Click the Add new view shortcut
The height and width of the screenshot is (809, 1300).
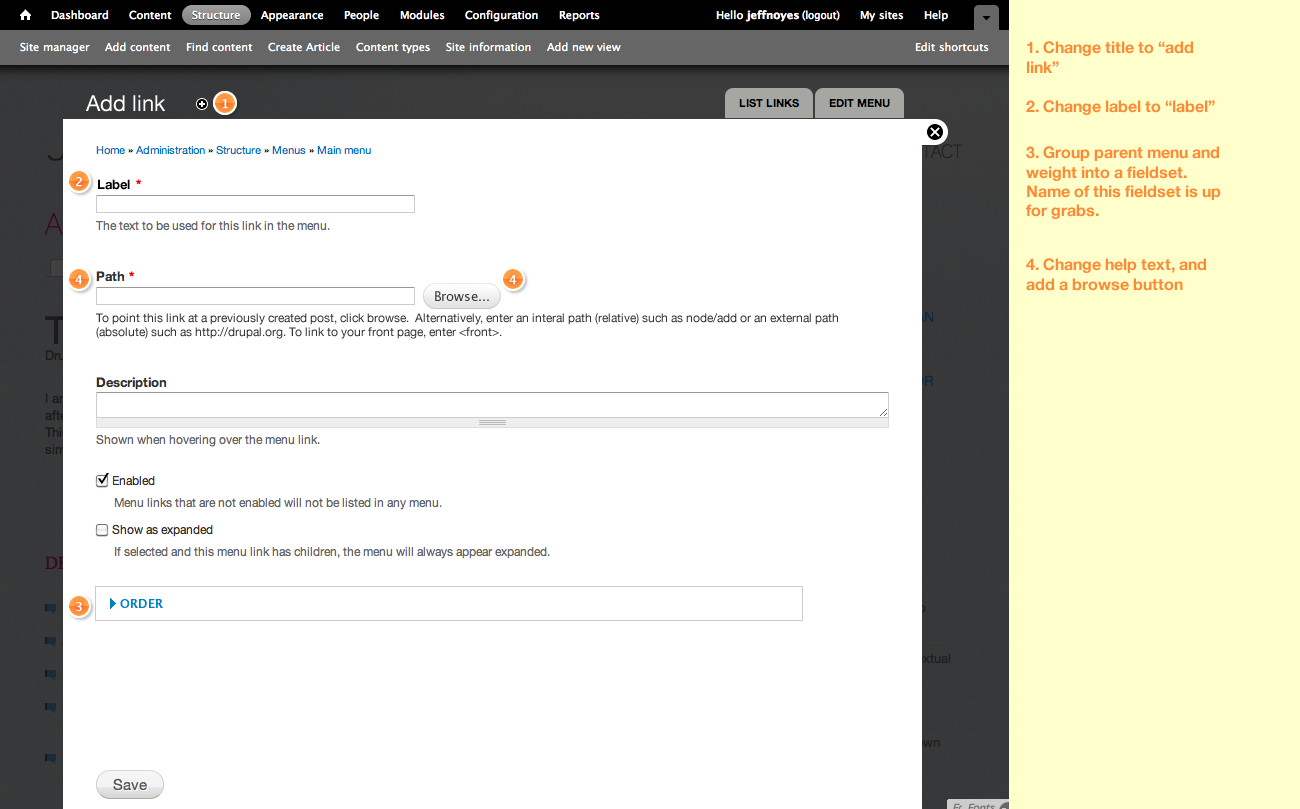(584, 47)
